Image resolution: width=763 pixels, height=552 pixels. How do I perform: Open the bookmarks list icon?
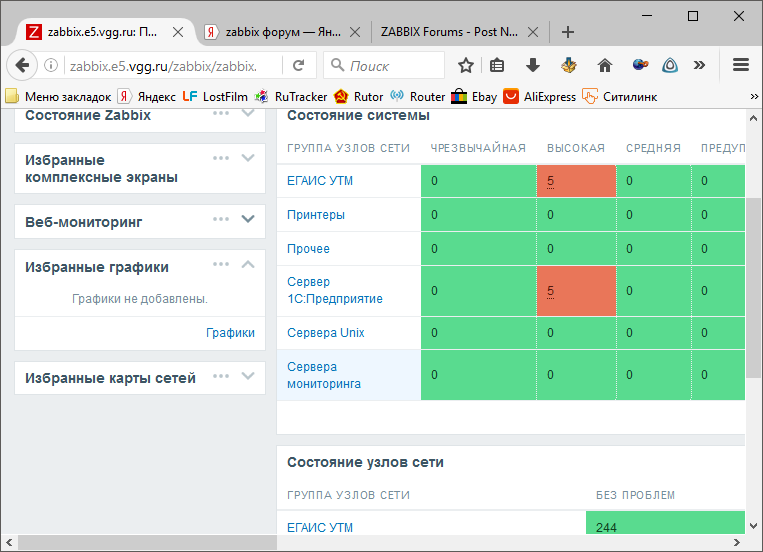coord(498,66)
